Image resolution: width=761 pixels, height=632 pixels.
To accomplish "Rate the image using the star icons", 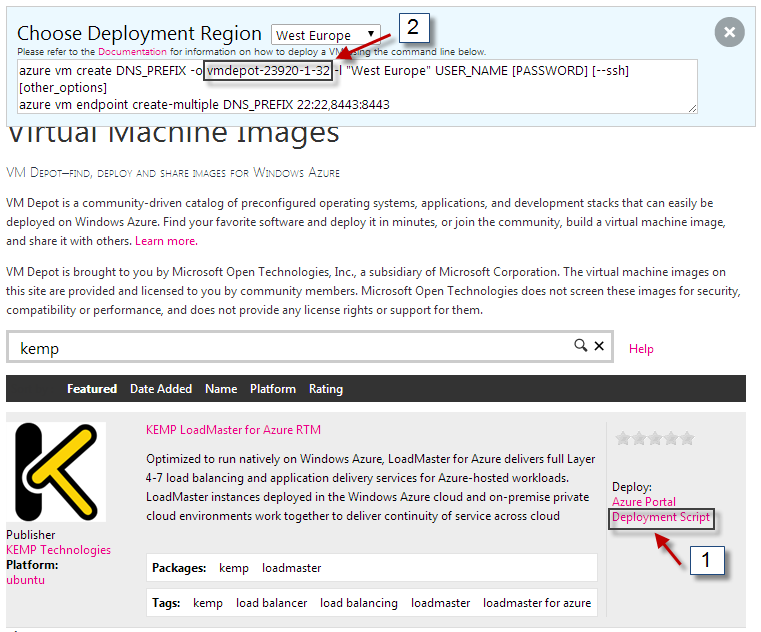I will [654, 438].
